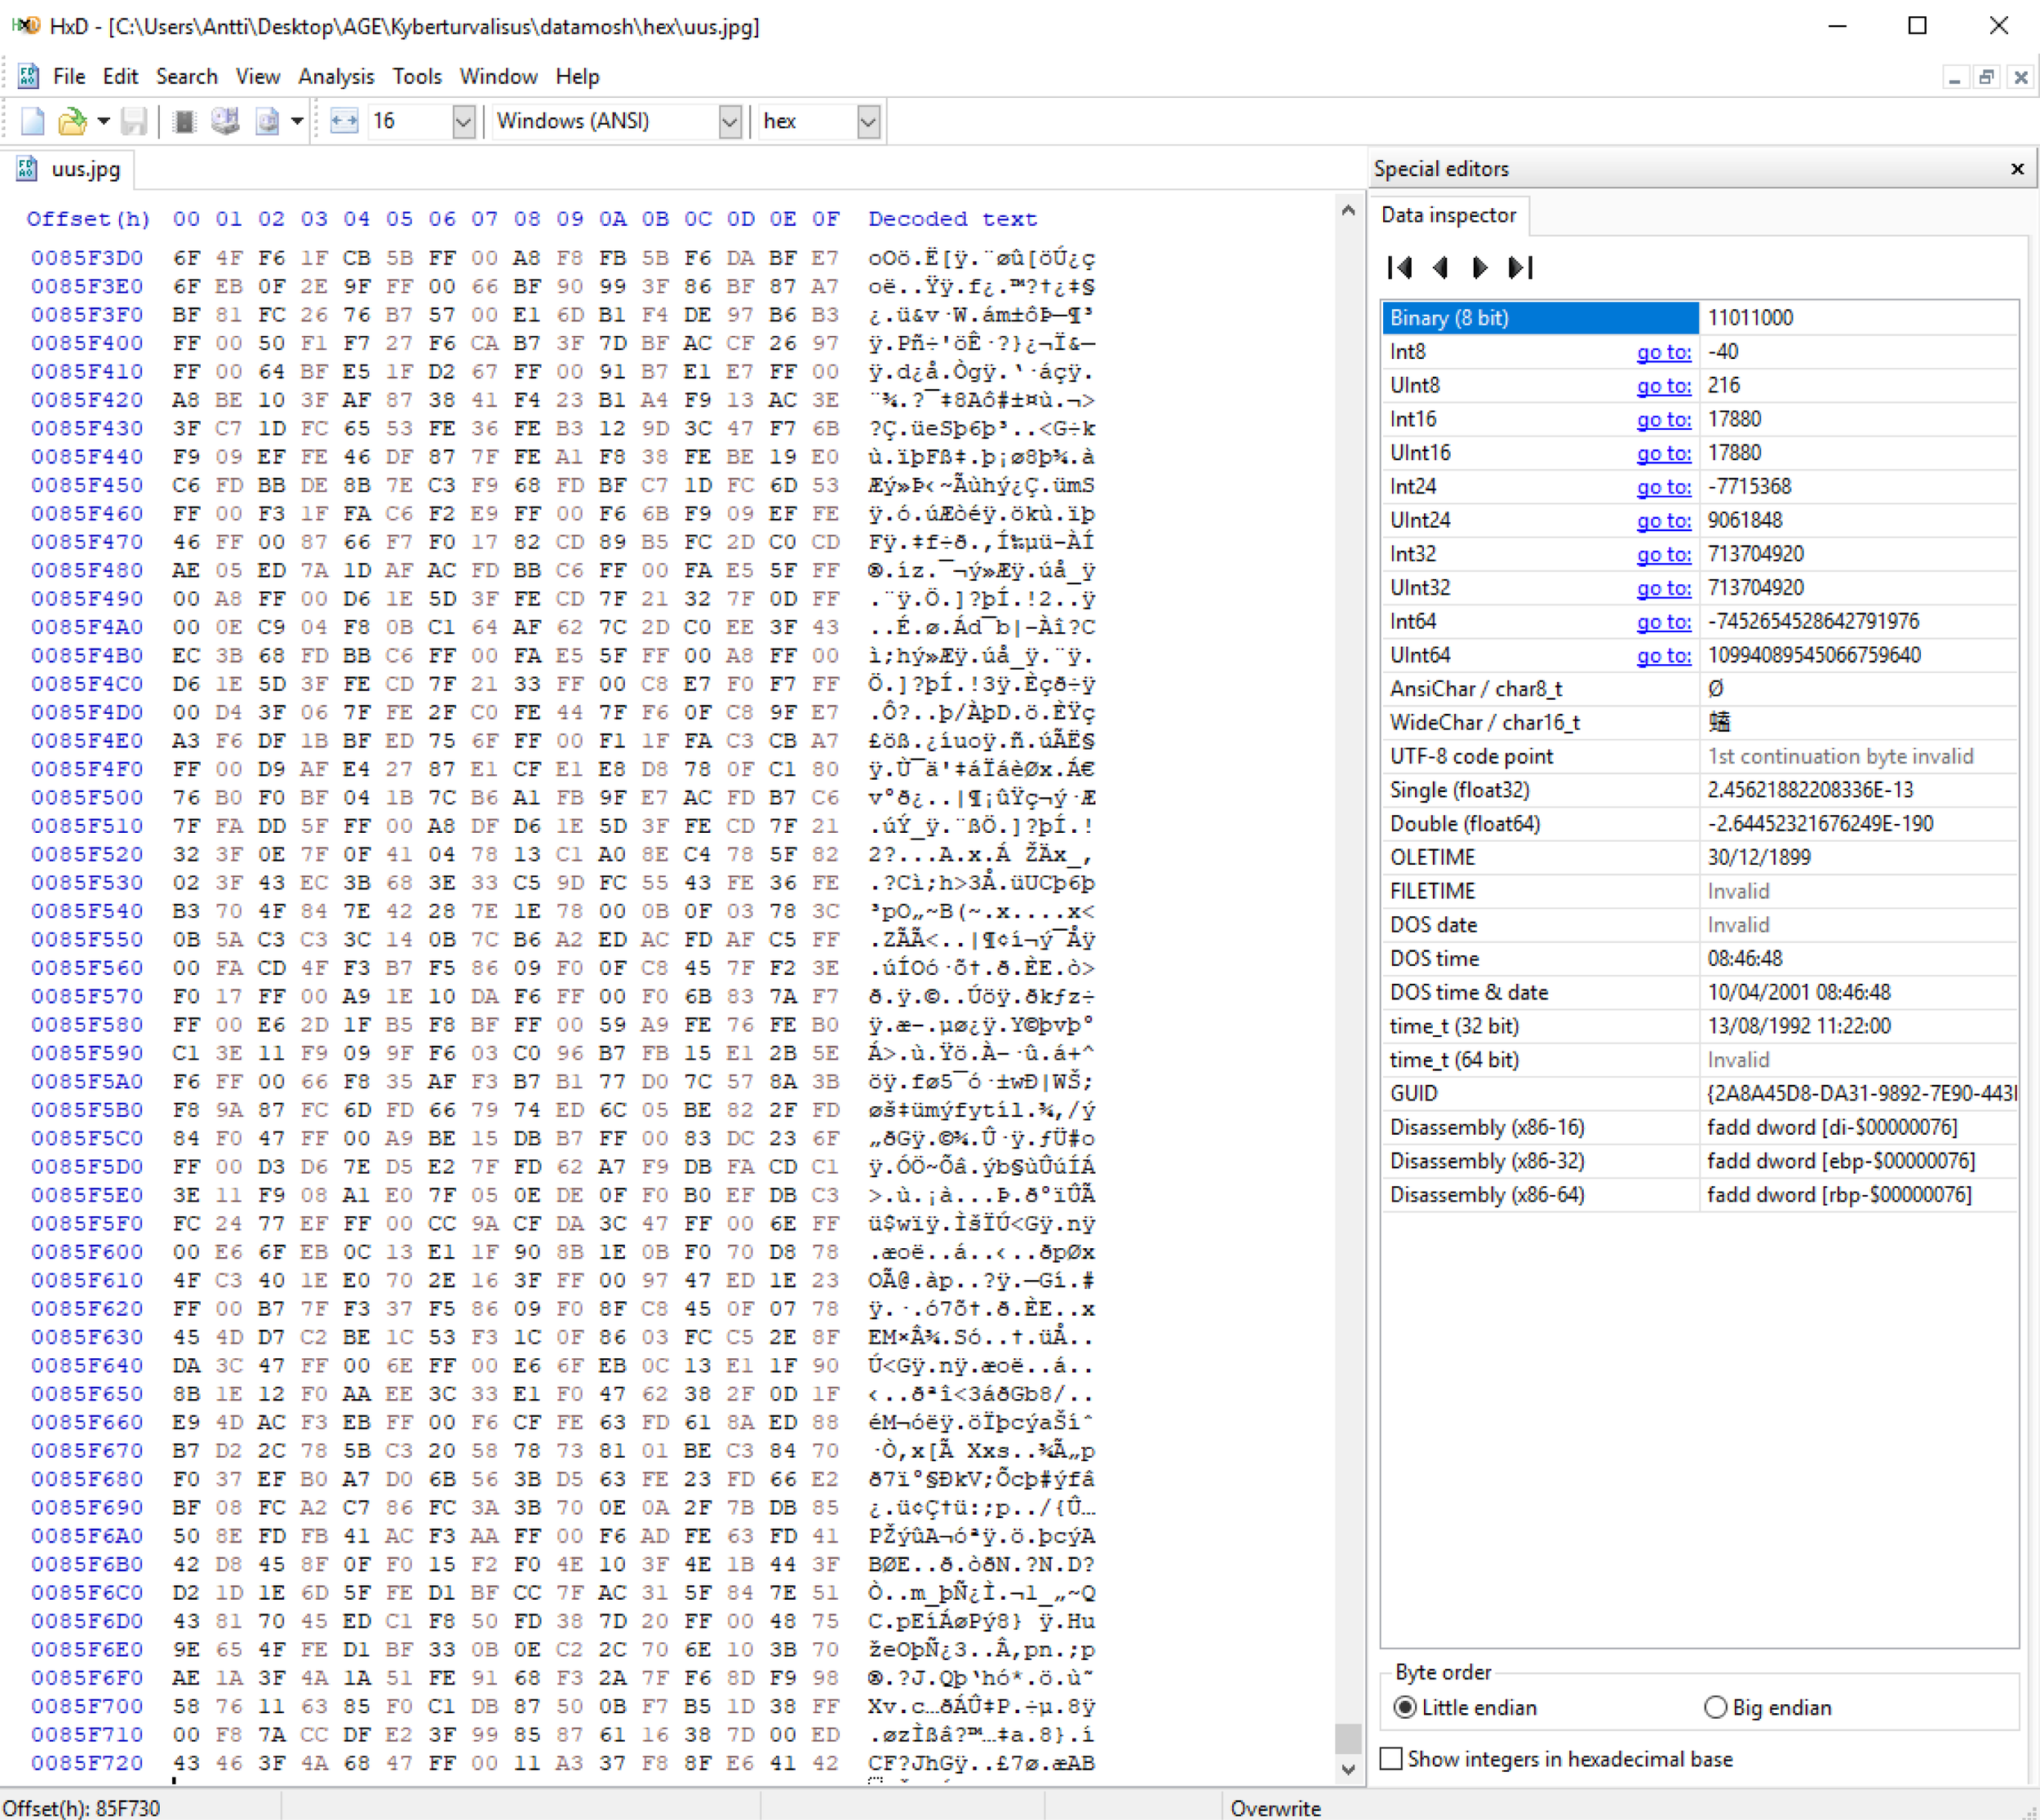The height and width of the screenshot is (1820, 2040).
Task: Open the hex offset base dropdown
Action: point(868,121)
